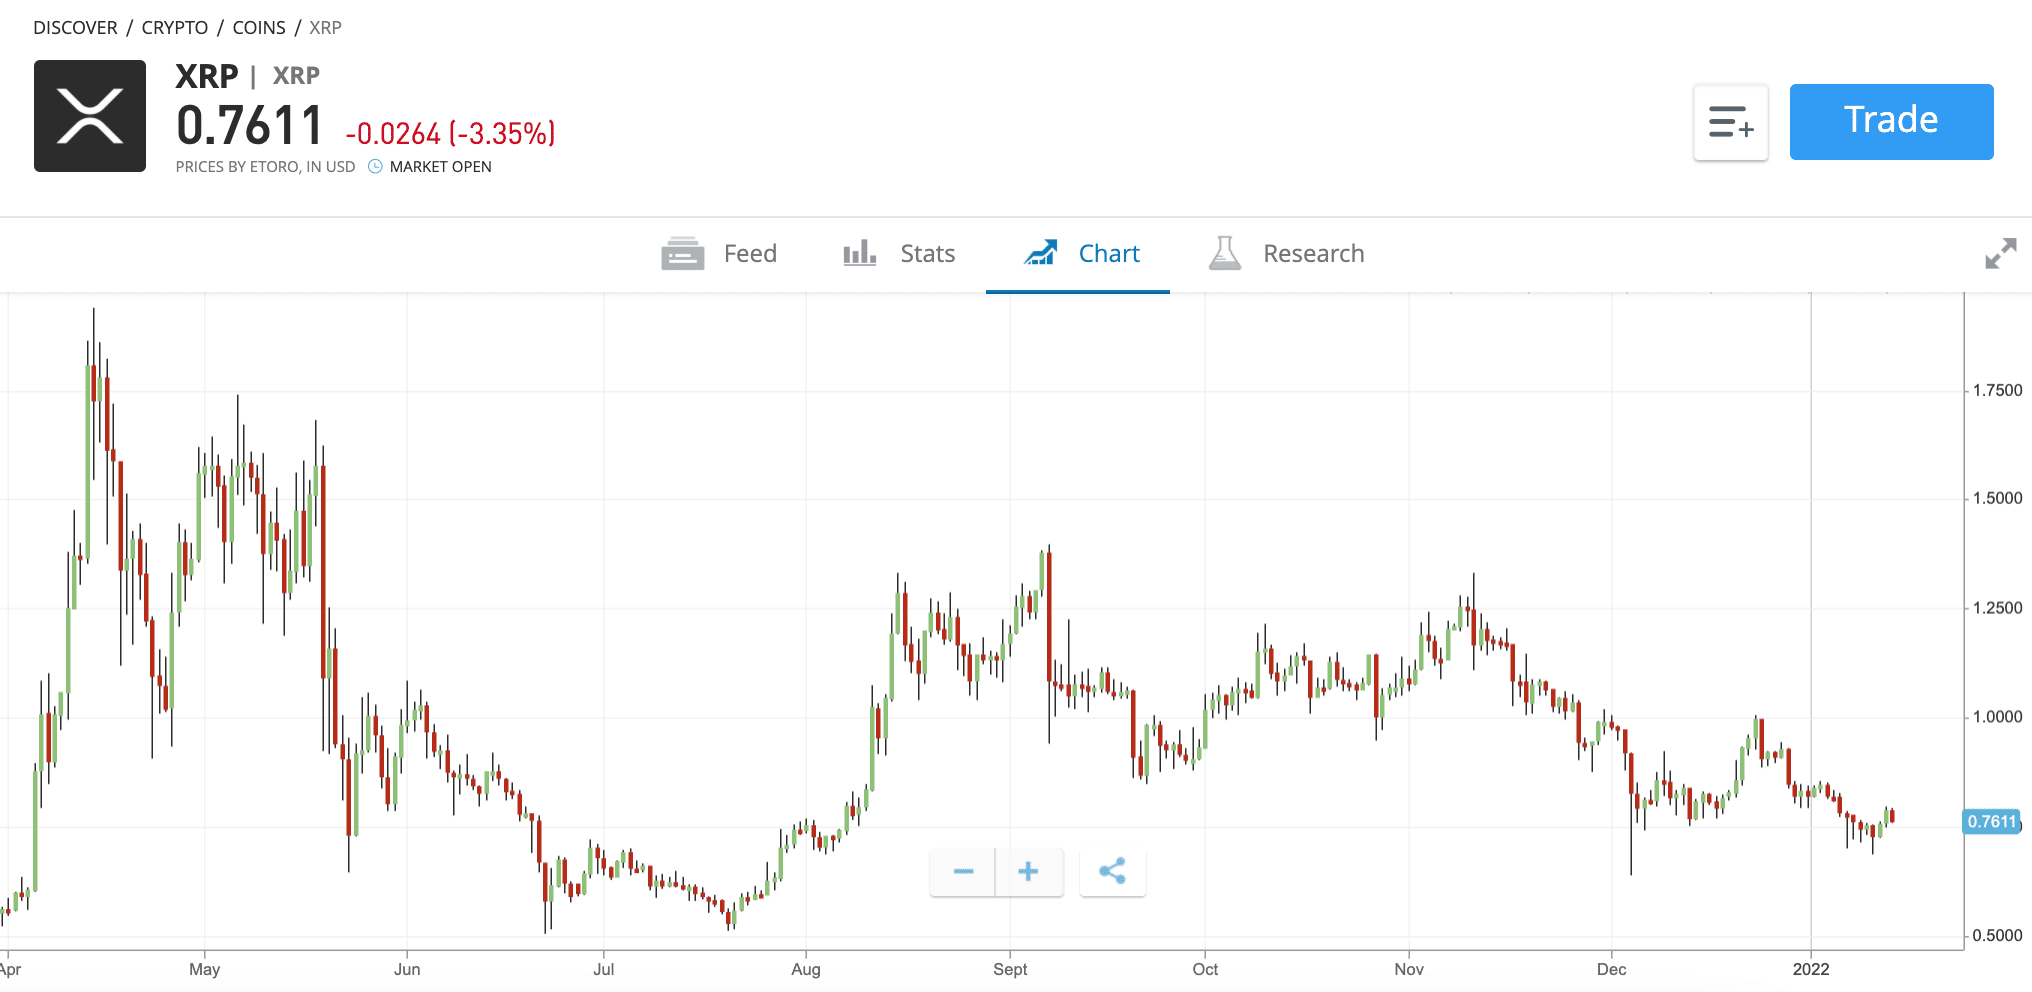Go to DISCOVER breadcrumb
Image resolution: width=2032 pixels, height=992 pixels.
click(x=75, y=28)
